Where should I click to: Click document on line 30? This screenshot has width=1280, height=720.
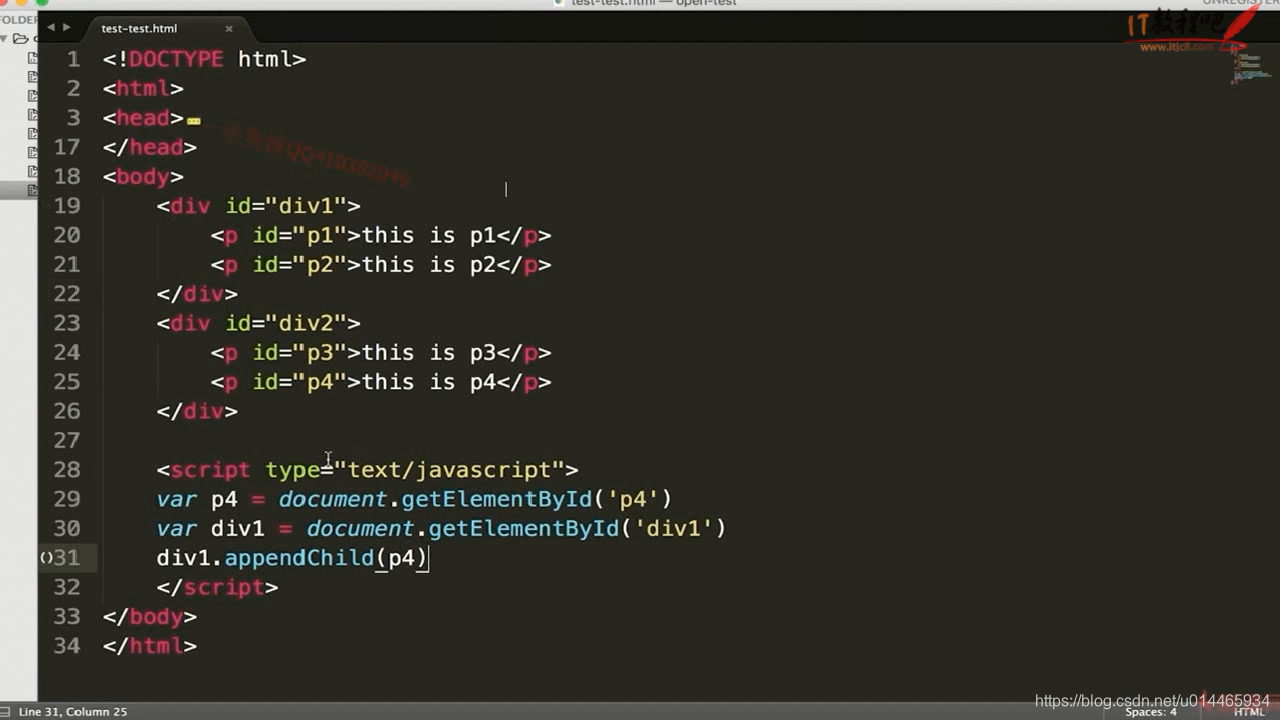pyautogui.click(x=360, y=528)
